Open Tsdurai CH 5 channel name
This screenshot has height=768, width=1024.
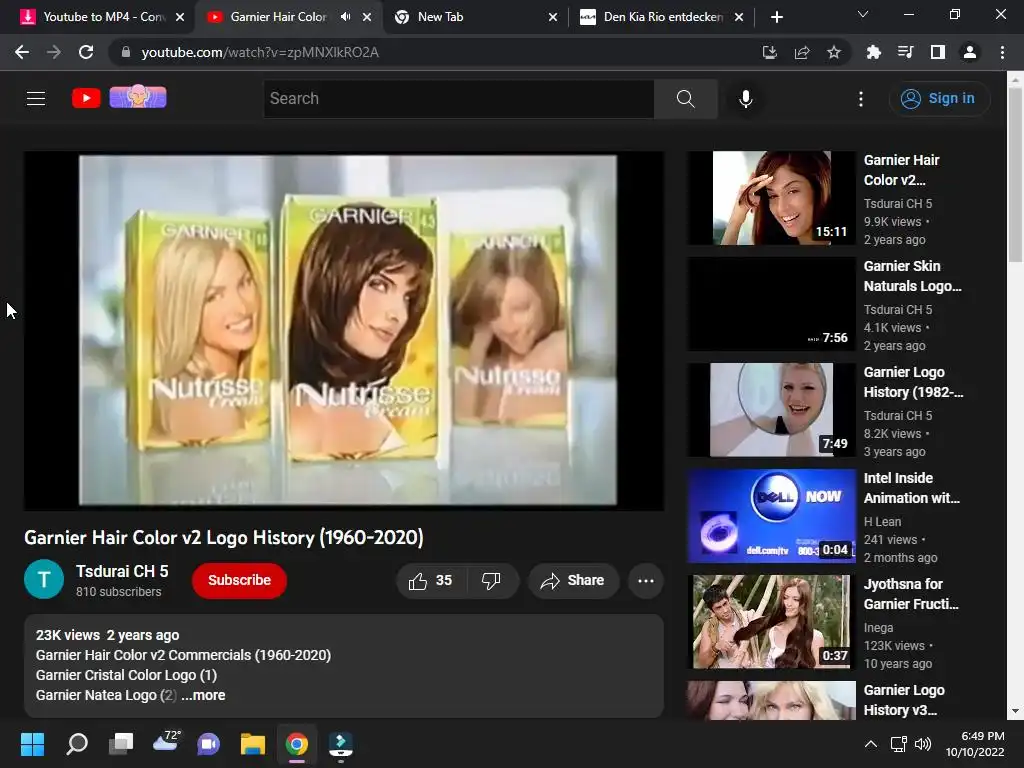tap(122, 571)
